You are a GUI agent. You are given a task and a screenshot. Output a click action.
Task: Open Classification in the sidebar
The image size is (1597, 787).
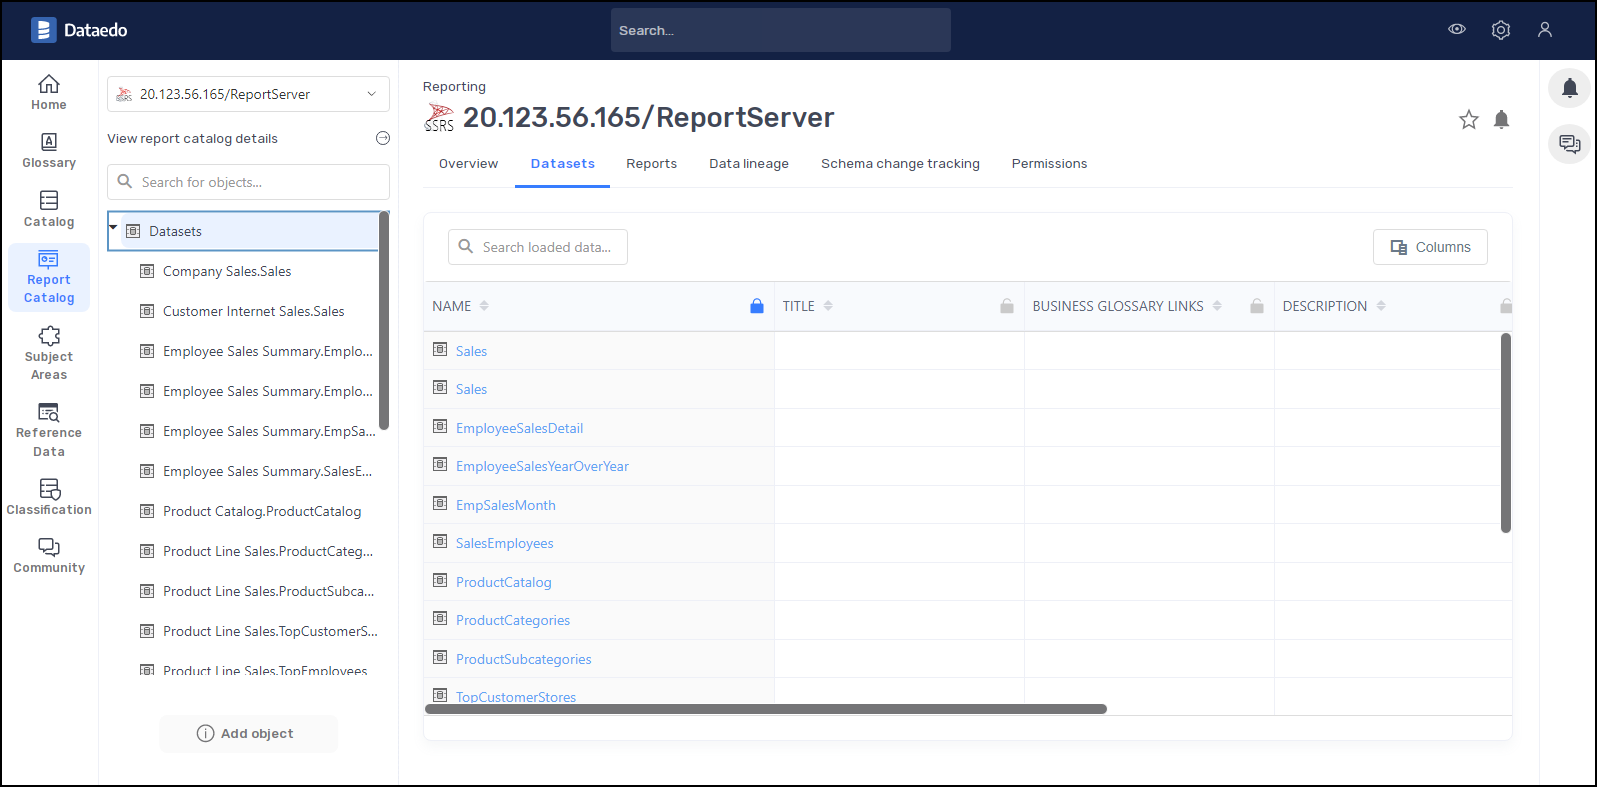[x=49, y=497]
